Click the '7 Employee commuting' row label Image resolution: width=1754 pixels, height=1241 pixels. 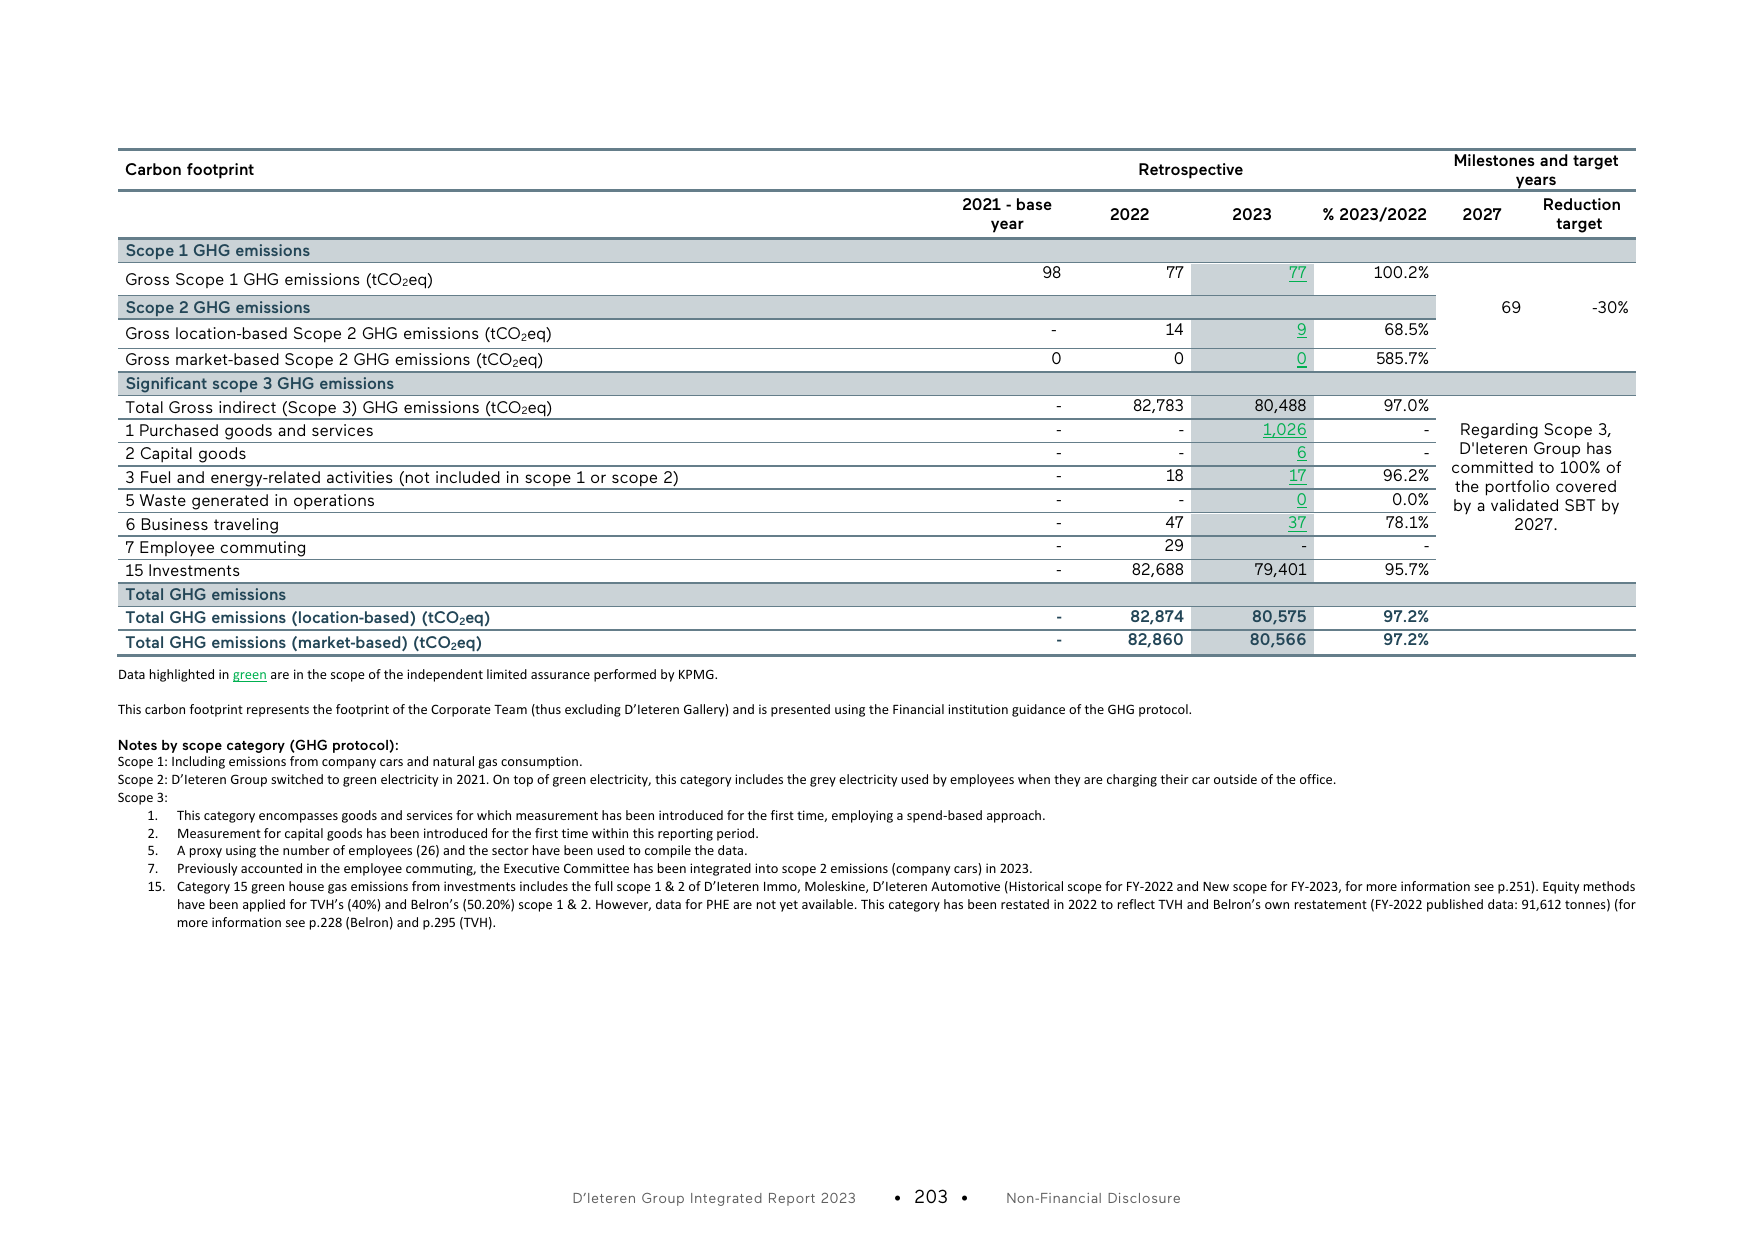(x=216, y=548)
